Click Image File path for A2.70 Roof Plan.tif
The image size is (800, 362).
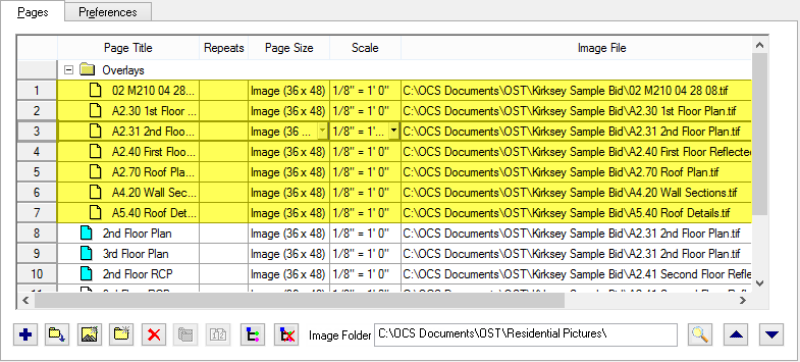561,172
